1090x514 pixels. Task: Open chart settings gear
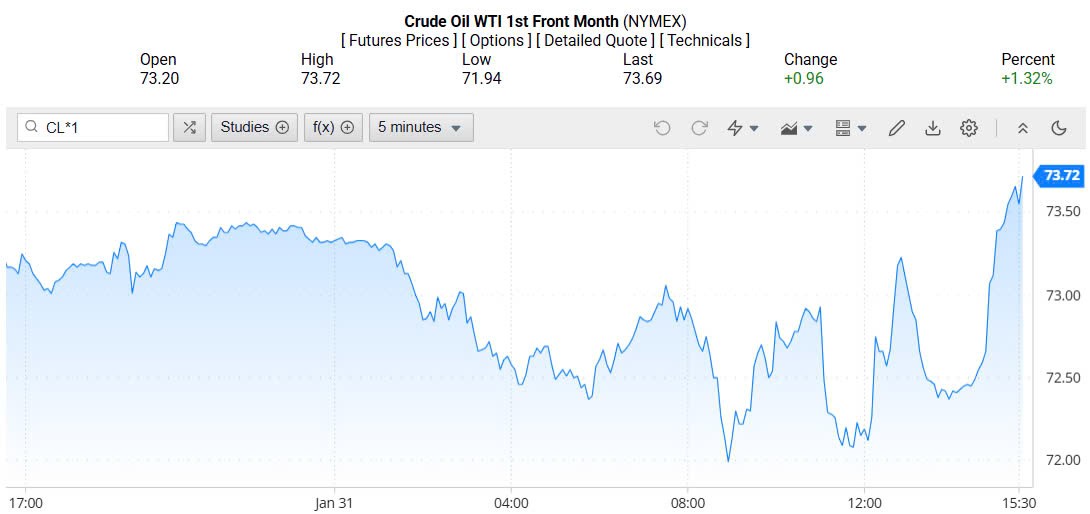(x=968, y=128)
